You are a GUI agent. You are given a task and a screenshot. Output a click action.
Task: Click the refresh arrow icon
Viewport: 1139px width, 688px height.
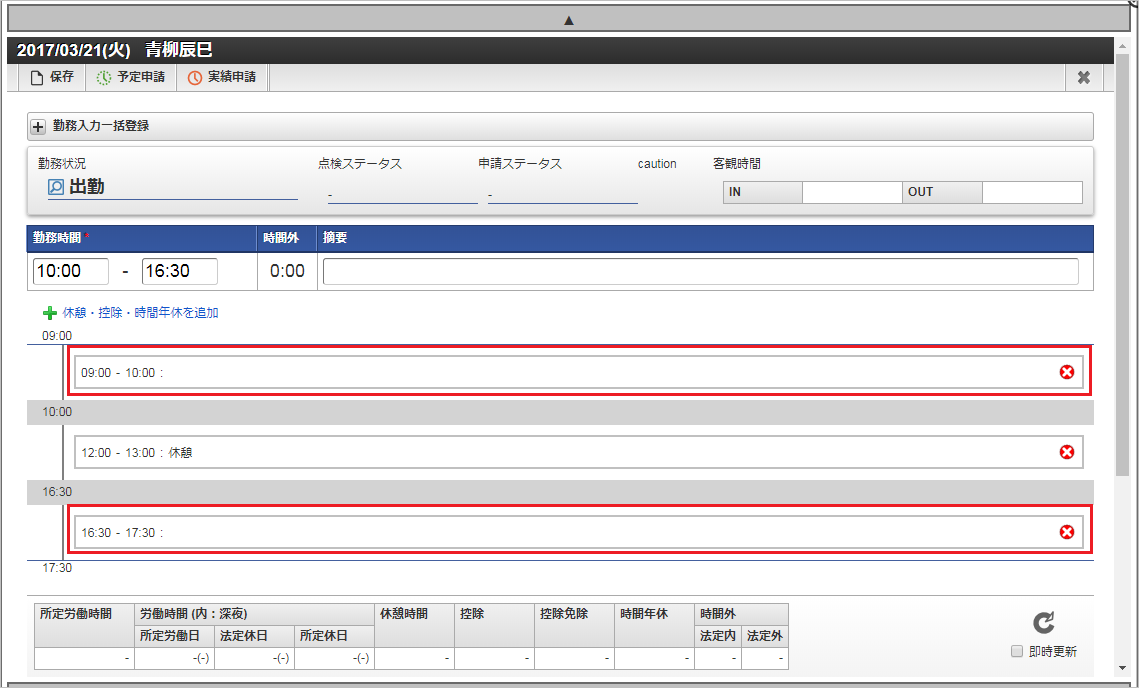click(1044, 623)
